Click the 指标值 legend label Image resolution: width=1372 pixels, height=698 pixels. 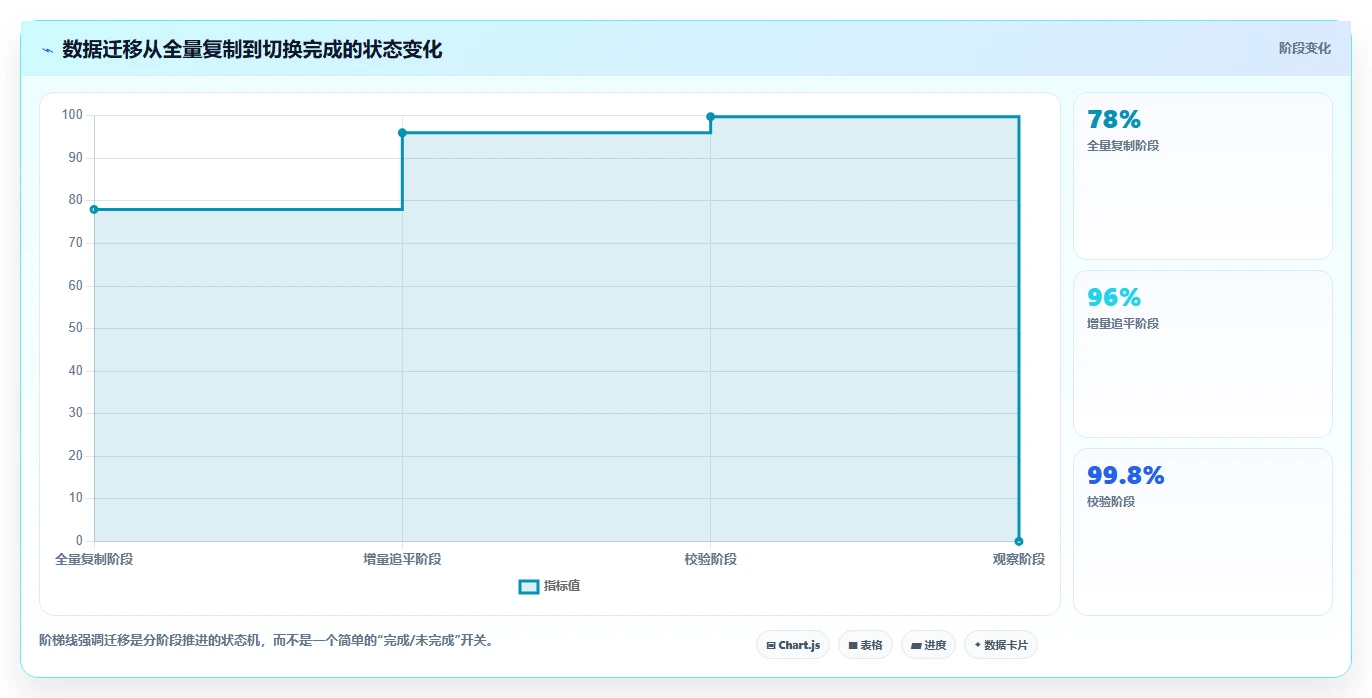[562, 586]
